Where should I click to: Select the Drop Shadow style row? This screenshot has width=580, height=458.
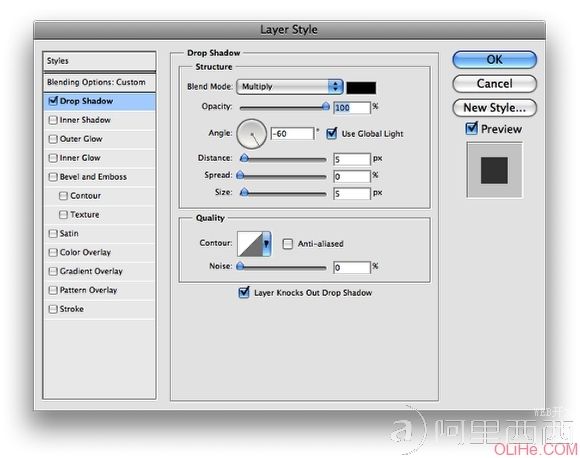click(x=99, y=101)
